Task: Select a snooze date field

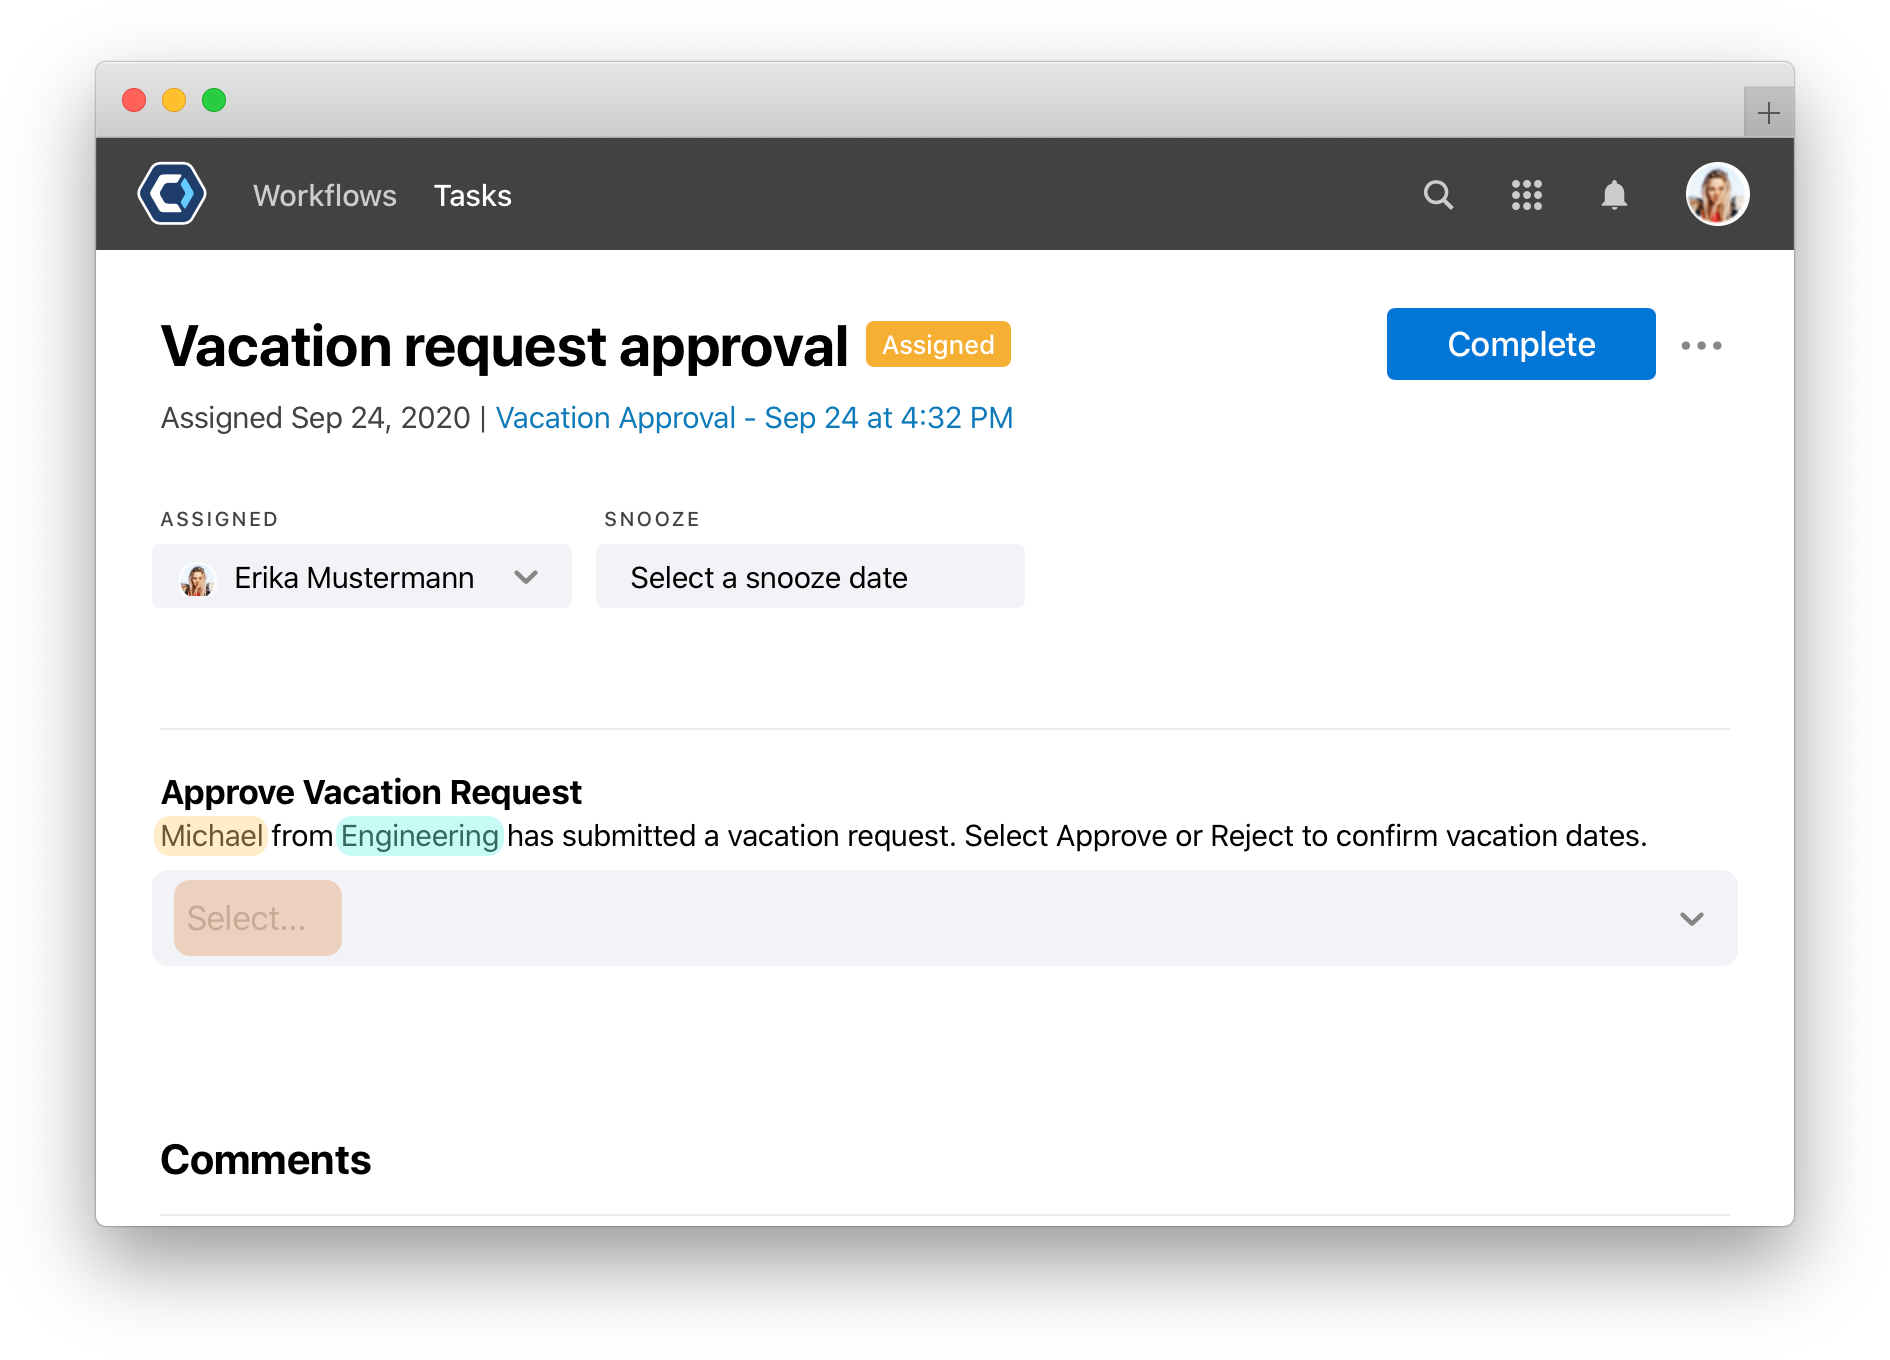Action: (810, 576)
